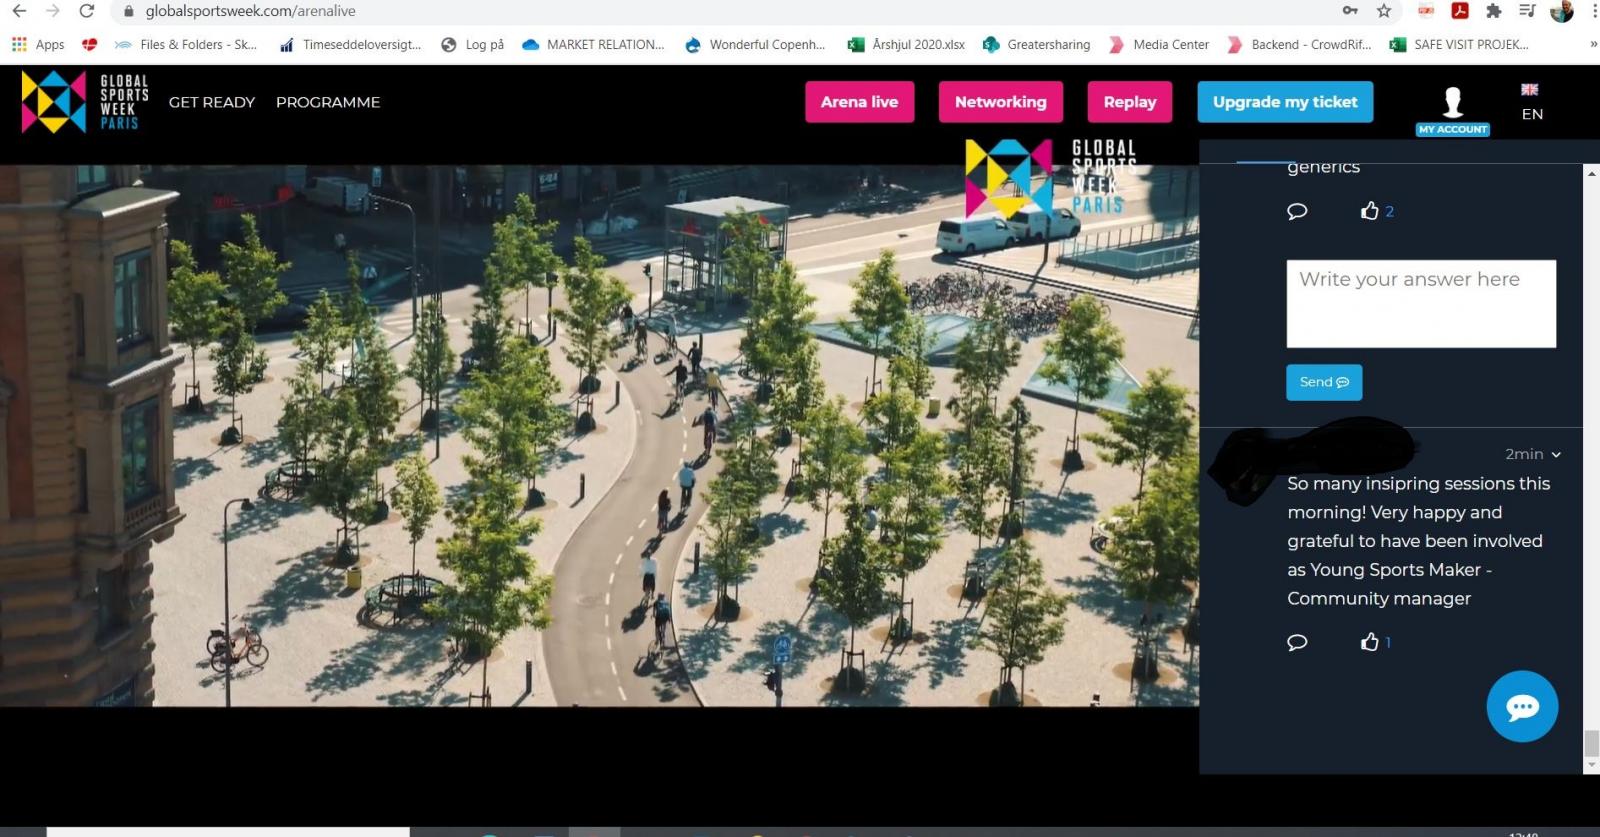This screenshot has height=837, width=1600.
Task: Reply via comment icon on Young Sports Maker post
Action: 1297,642
